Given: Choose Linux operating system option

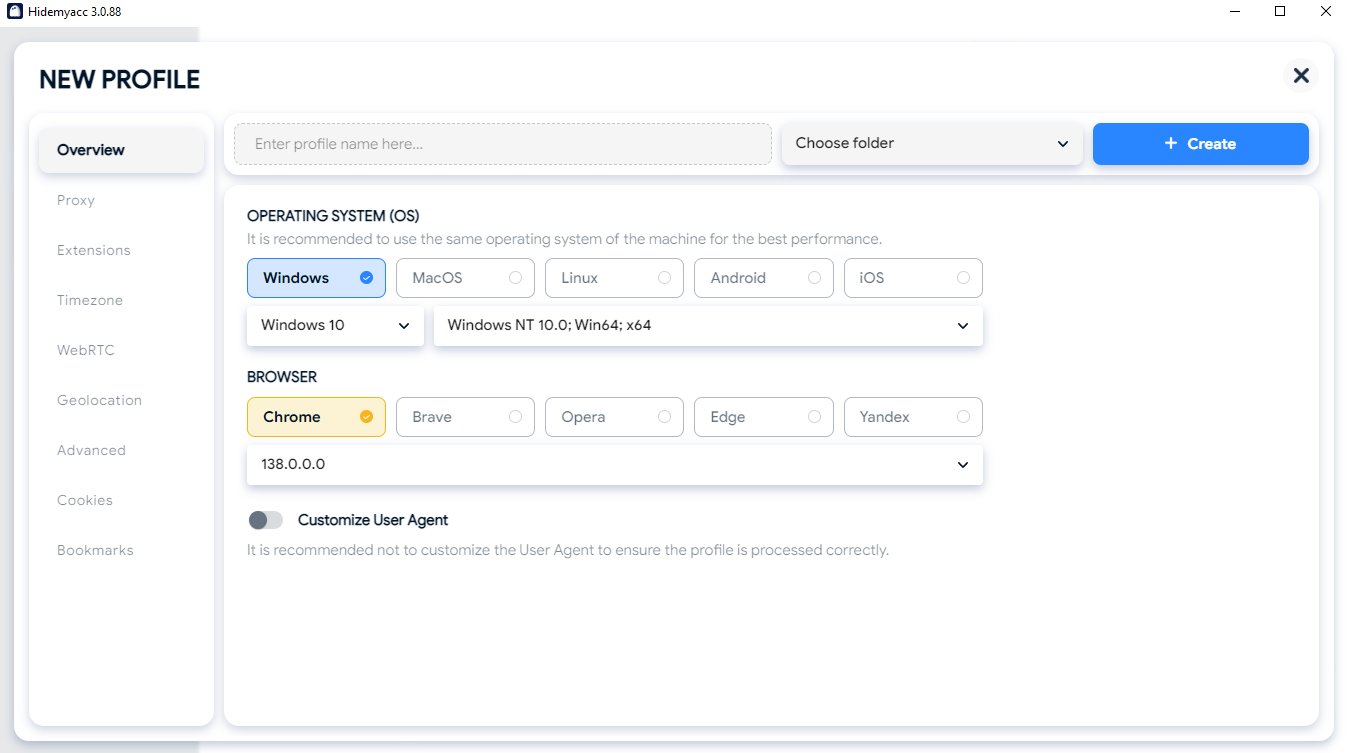Looking at the screenshot, I should click(x=614, y=278).
